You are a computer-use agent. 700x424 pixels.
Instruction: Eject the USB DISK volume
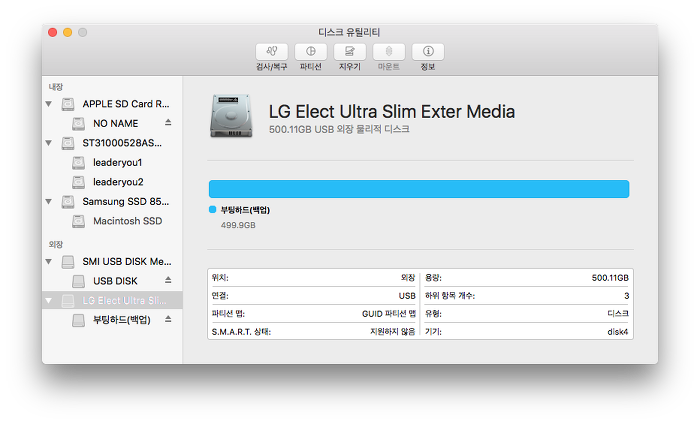[168, 280]
